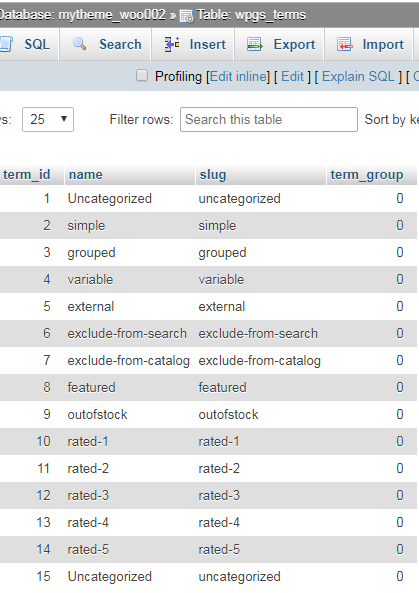Open the rows-per-page dropdown showing 25

tap(48, 120)
